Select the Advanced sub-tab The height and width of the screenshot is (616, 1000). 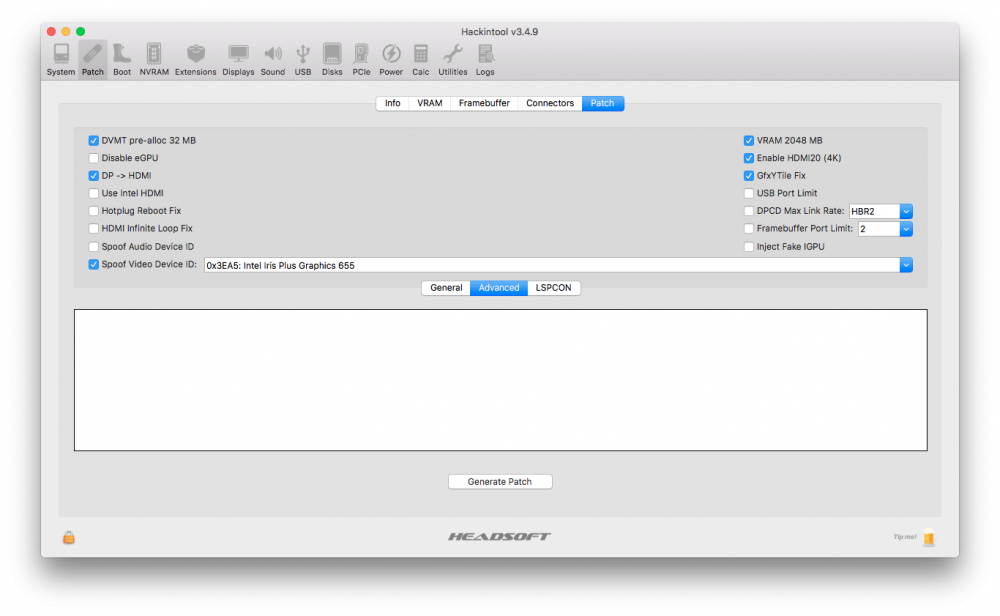coord(499,288)
